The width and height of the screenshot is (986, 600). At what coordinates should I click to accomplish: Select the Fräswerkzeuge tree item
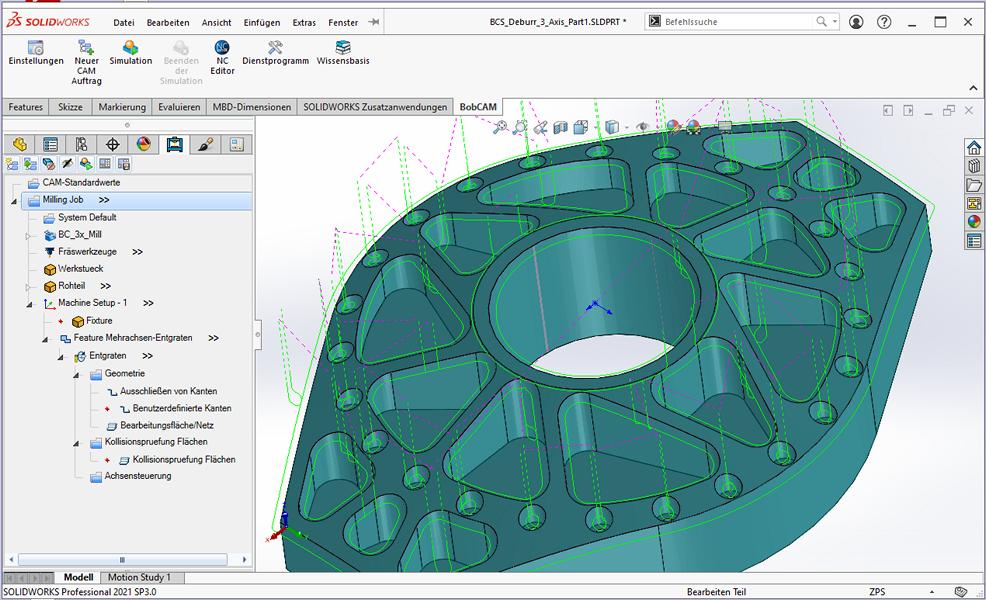click(x=87, y=252)
